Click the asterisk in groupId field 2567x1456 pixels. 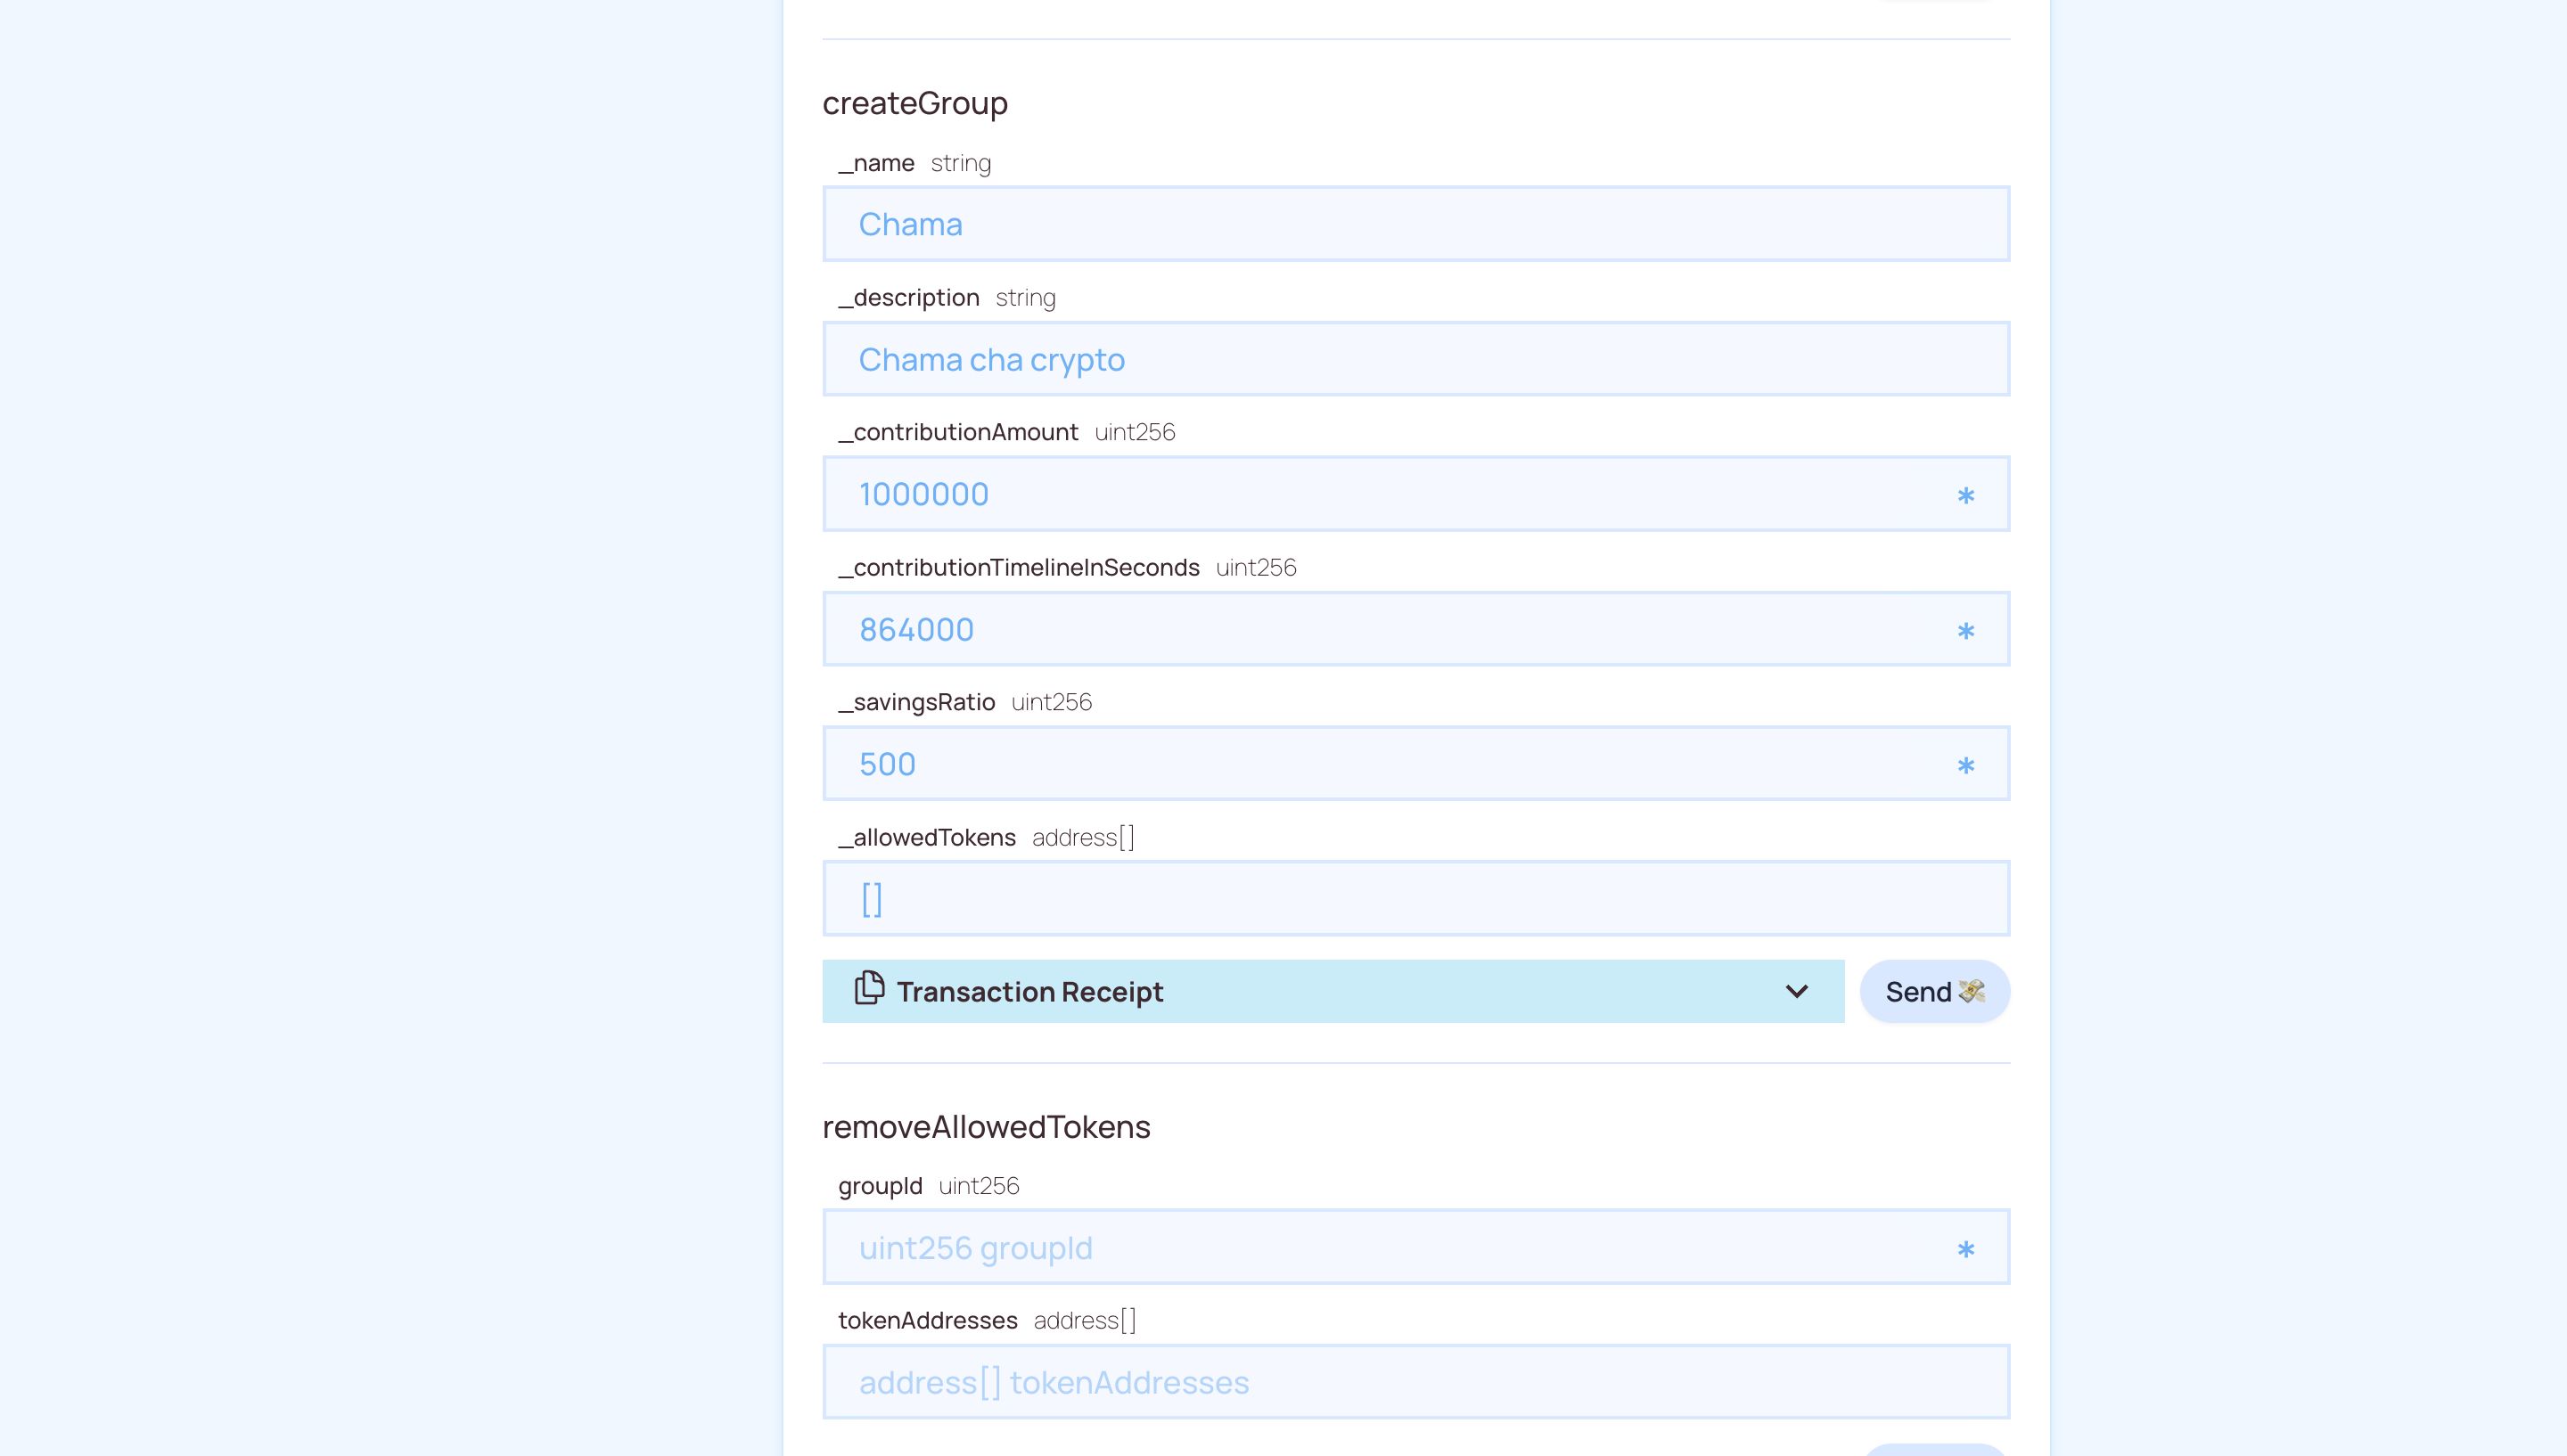pos(1965,1249)
